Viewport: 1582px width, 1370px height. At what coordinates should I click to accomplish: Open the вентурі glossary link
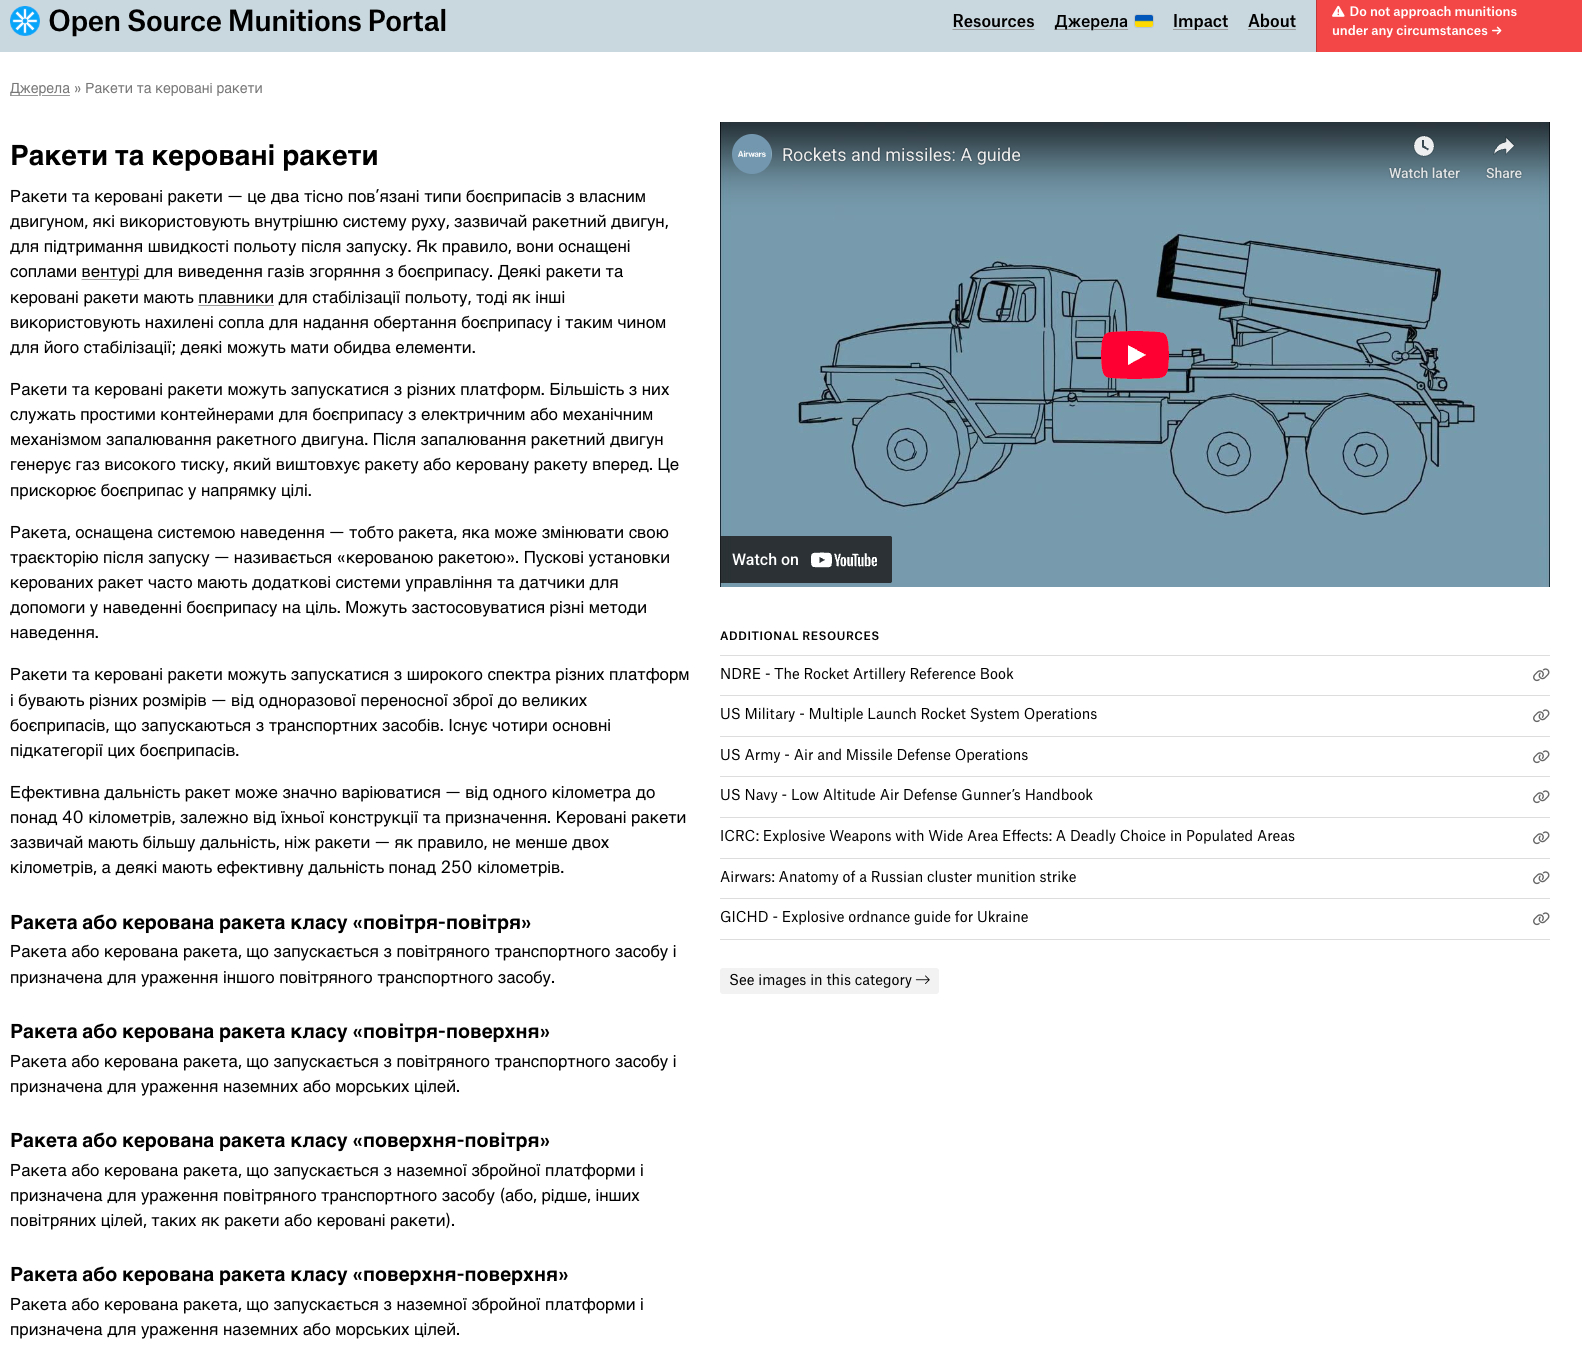[110, 272]
